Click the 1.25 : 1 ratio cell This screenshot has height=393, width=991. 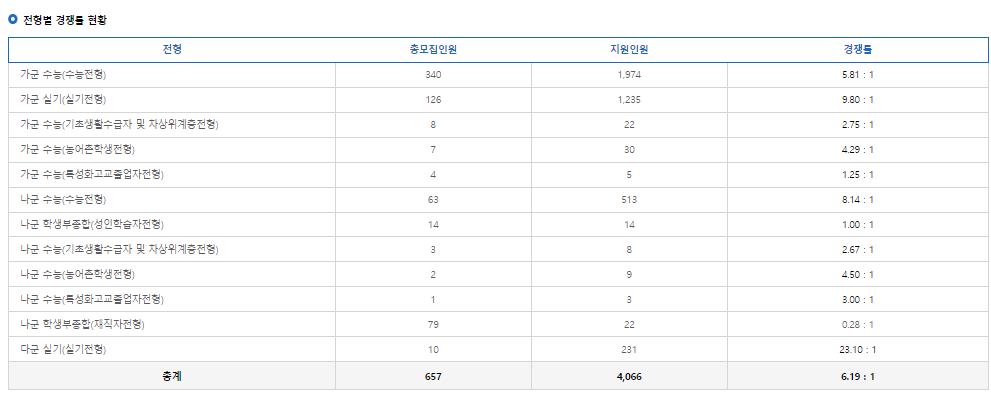(x=858, y=175)
